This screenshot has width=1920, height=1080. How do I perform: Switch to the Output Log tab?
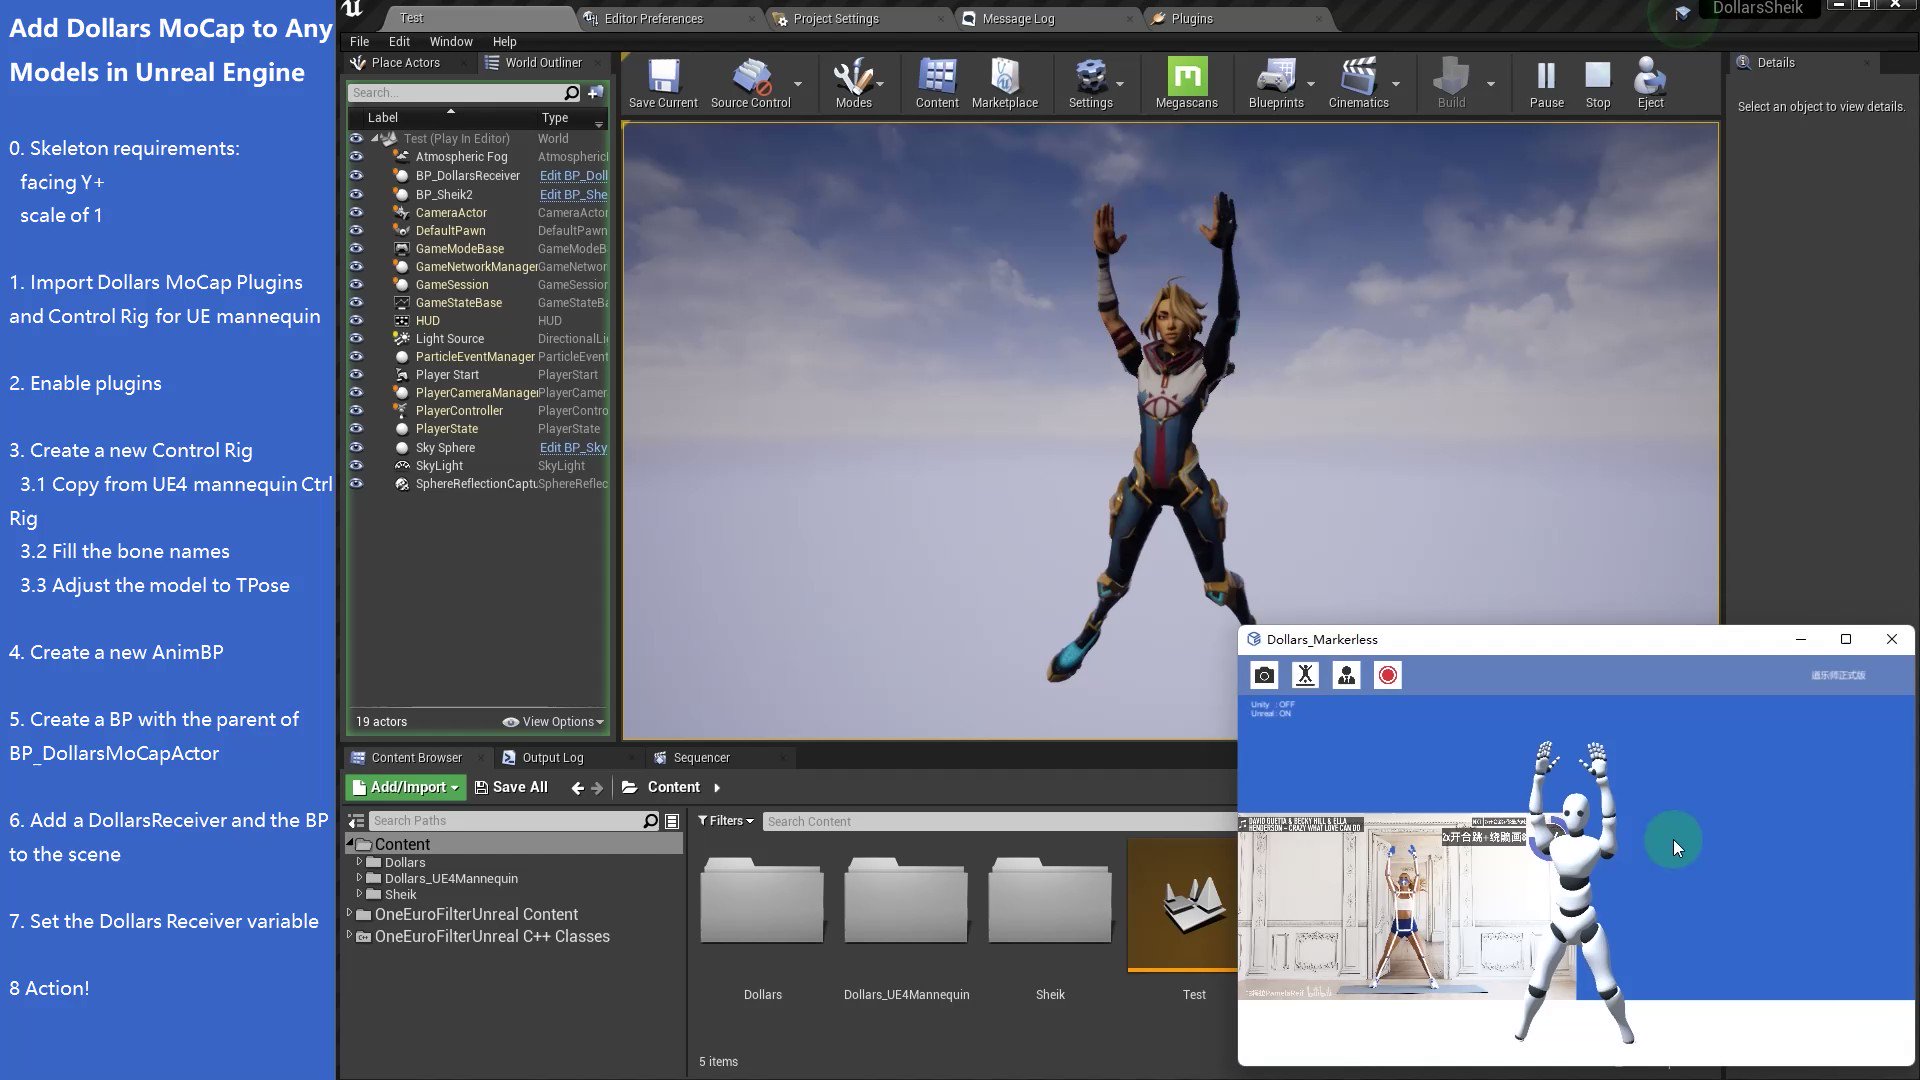click(x=552, y=758)
